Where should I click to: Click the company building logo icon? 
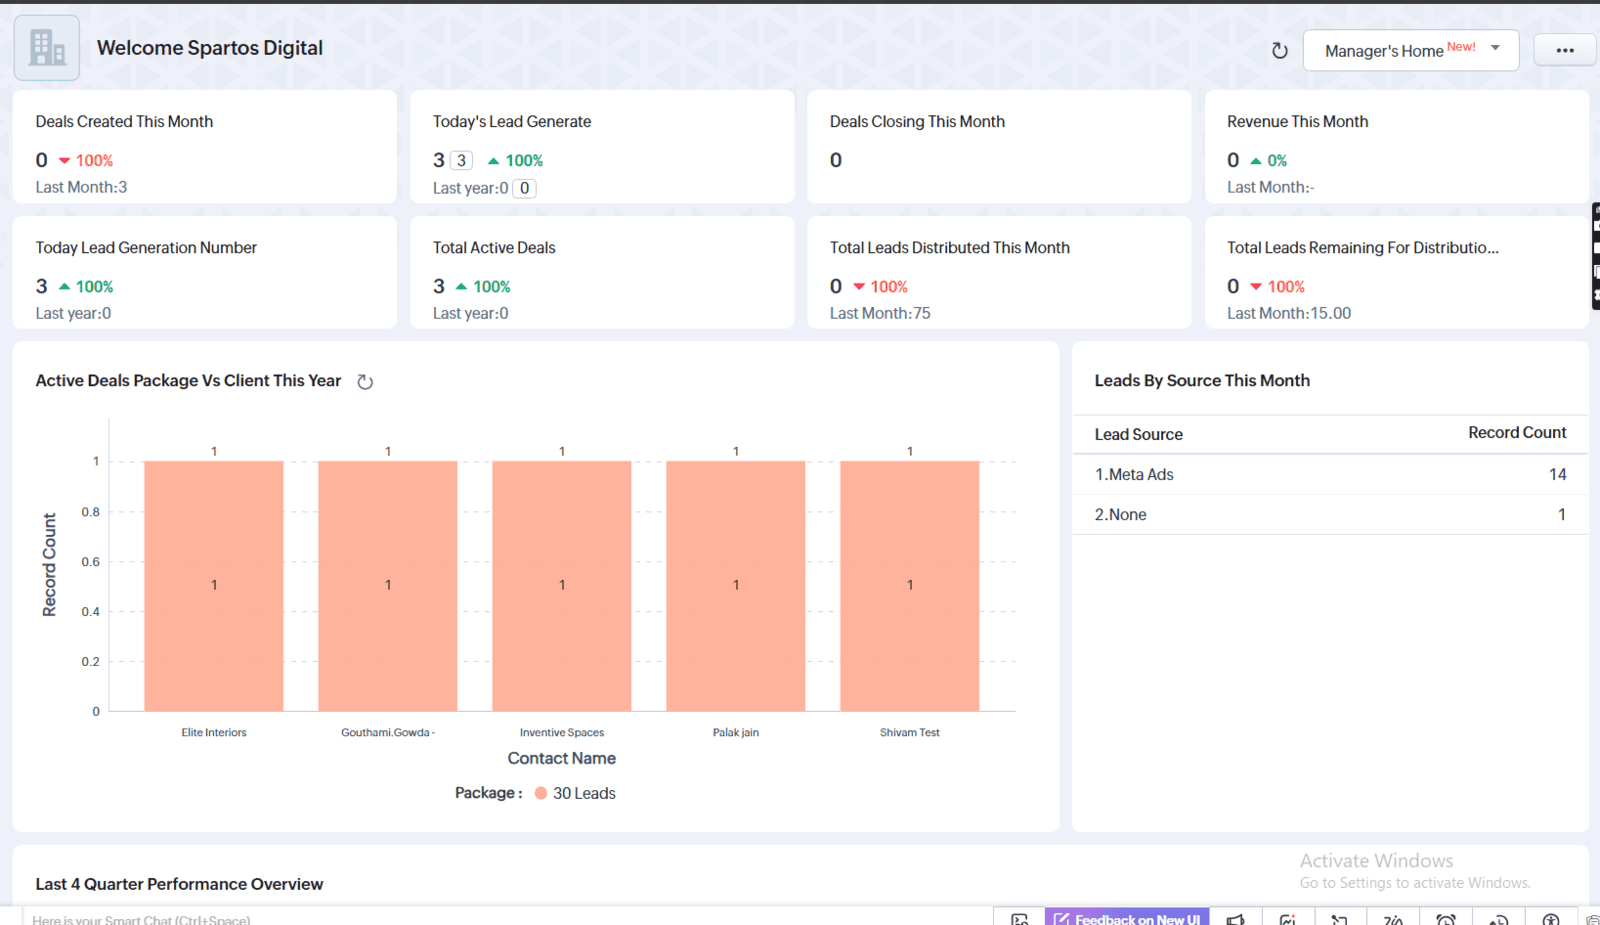point(47,48)
